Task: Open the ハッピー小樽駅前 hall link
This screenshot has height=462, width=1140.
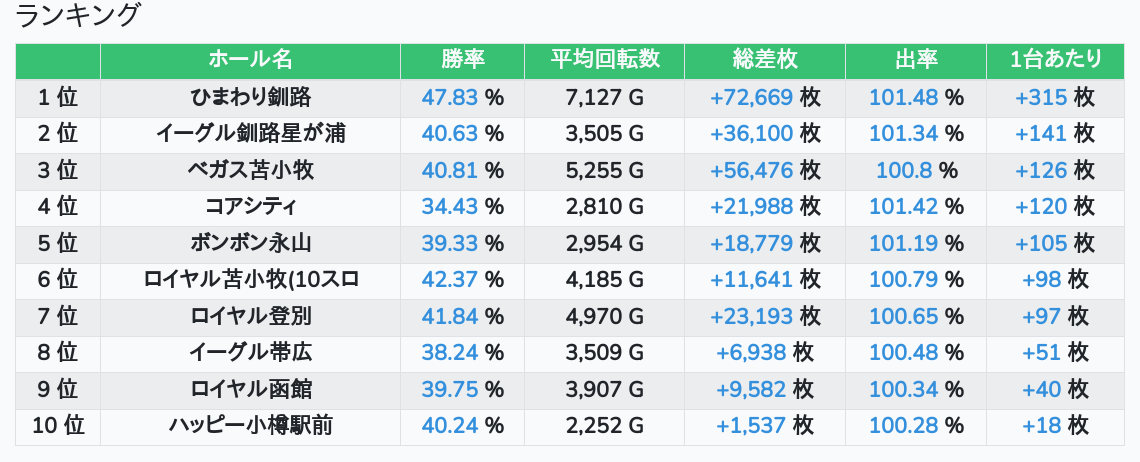Action: pyautogui.click(x=250, y=426)
